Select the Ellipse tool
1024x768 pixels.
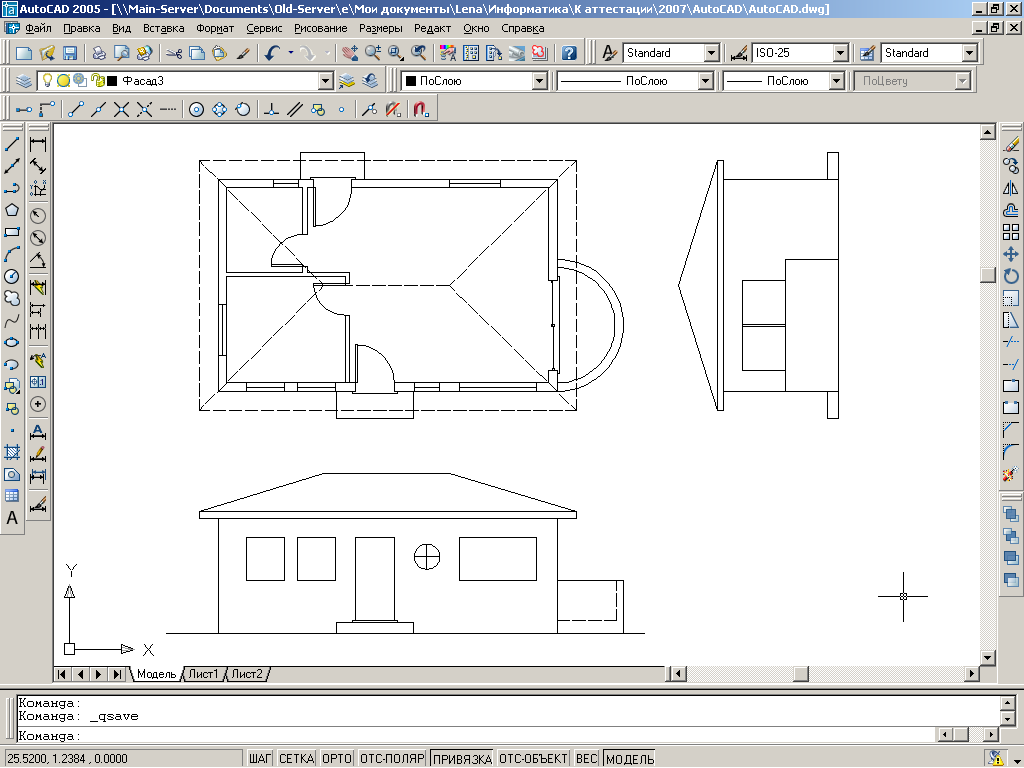coord(12,342)
